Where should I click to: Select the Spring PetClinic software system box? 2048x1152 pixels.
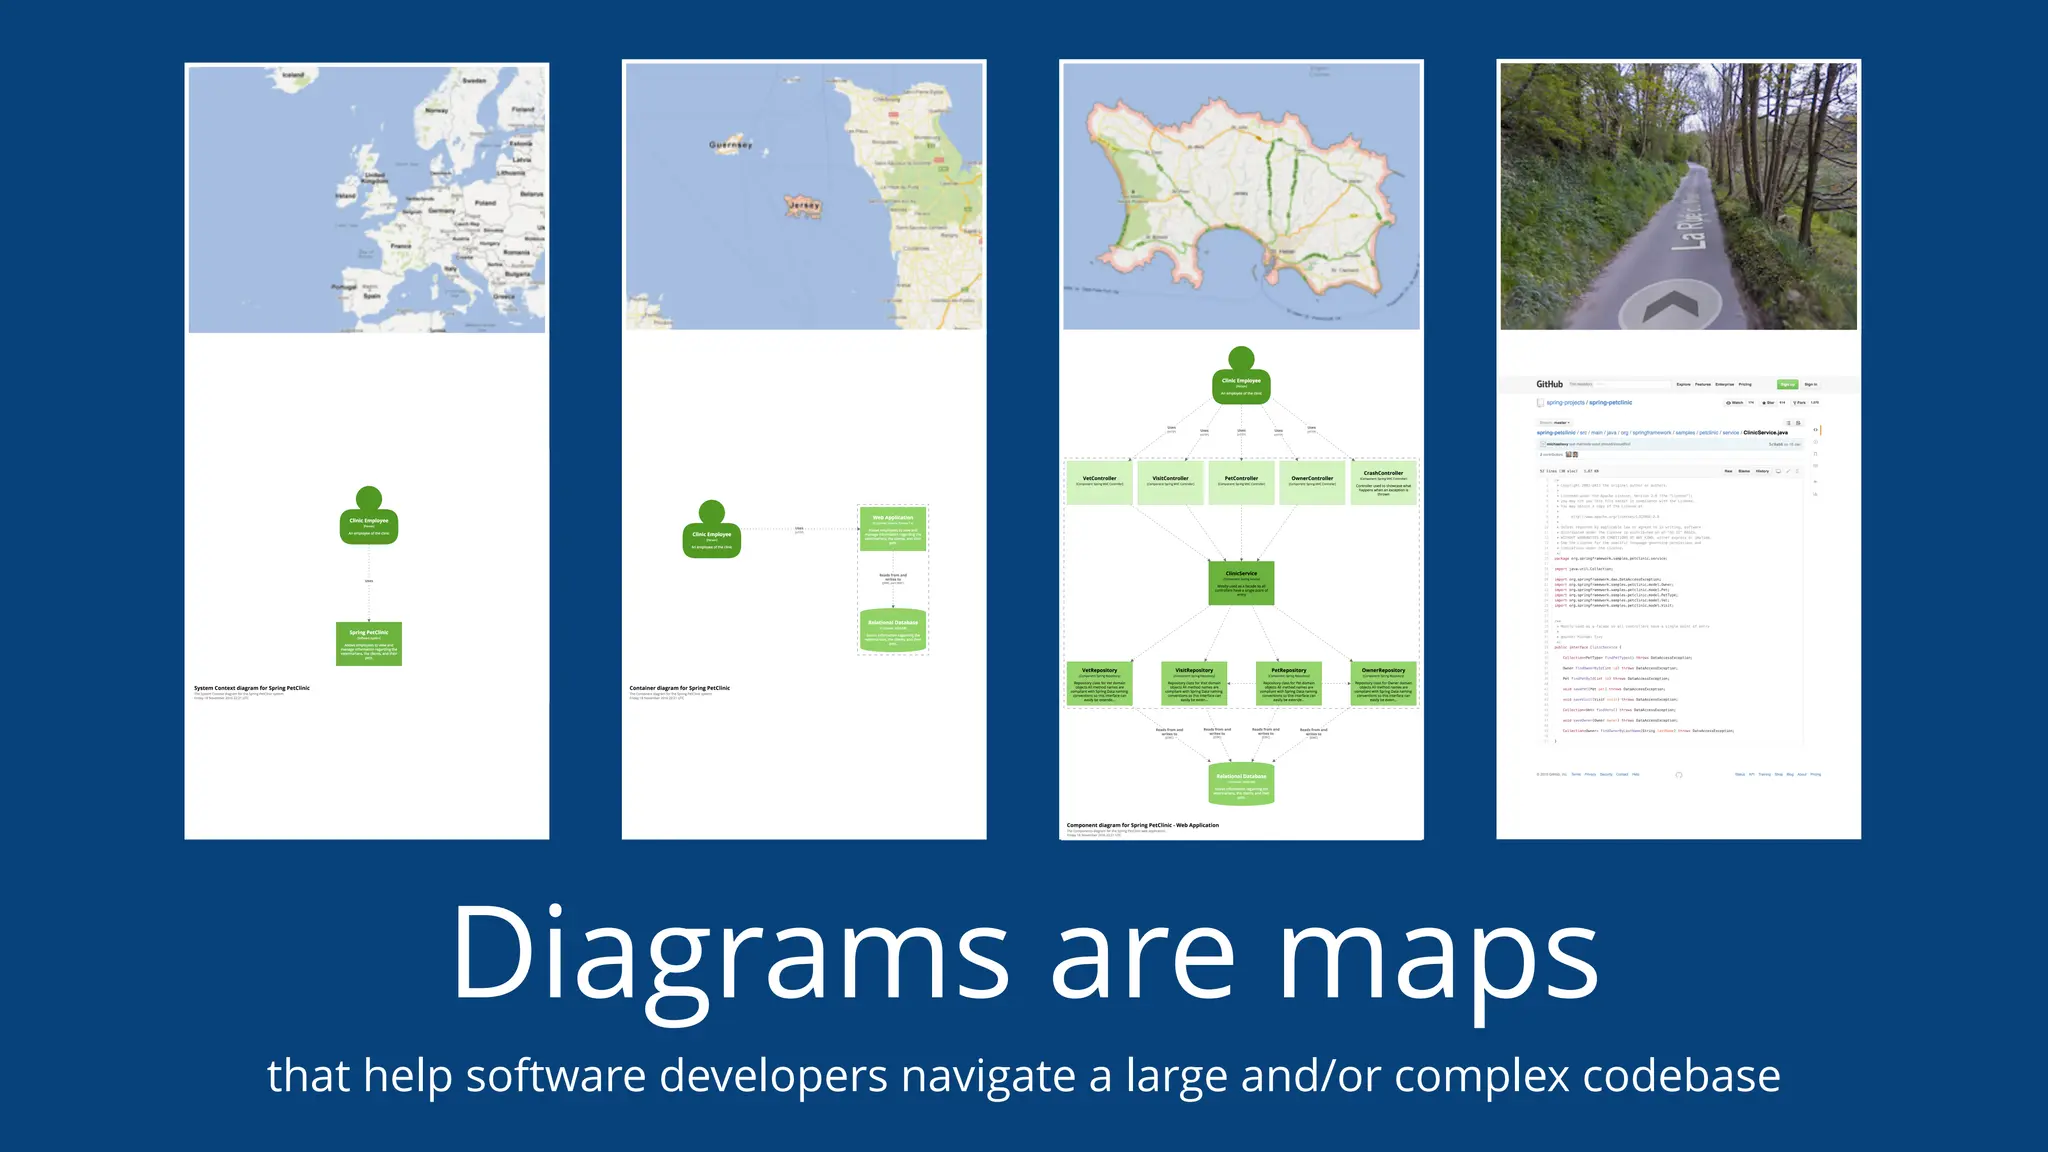369,644
